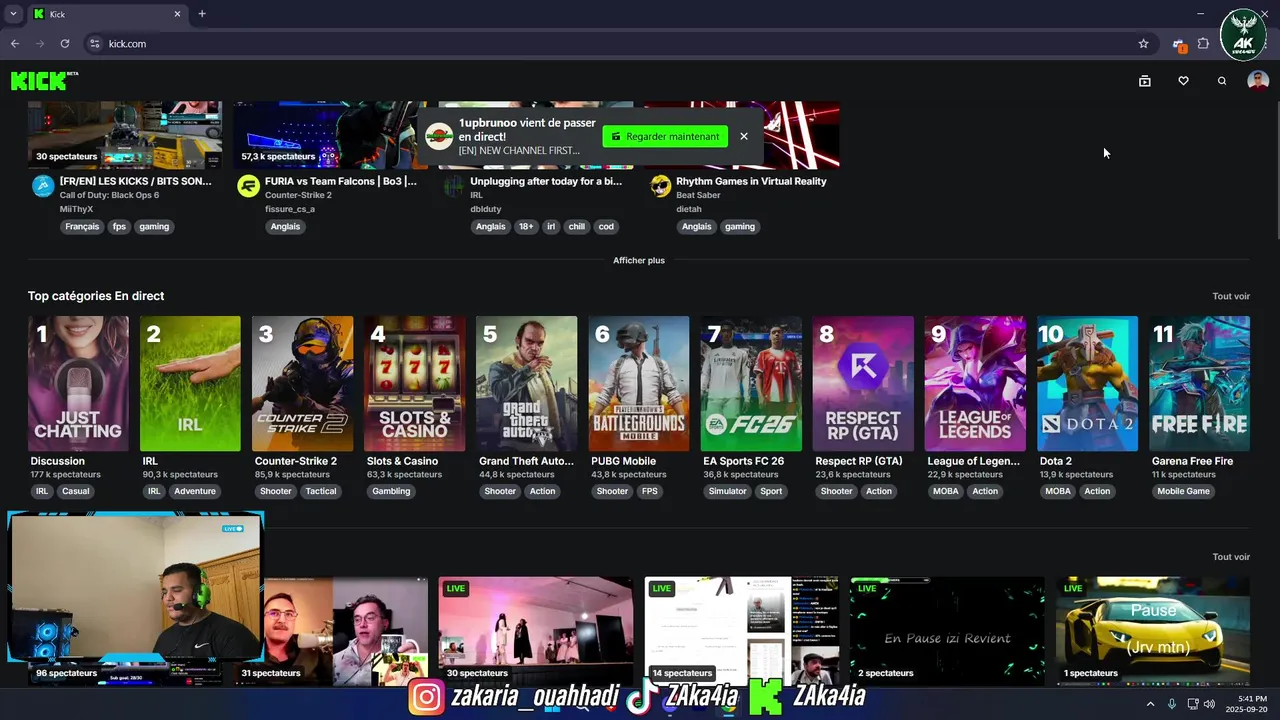Open the user profile avatar in Kick header

click(1258, 81)
